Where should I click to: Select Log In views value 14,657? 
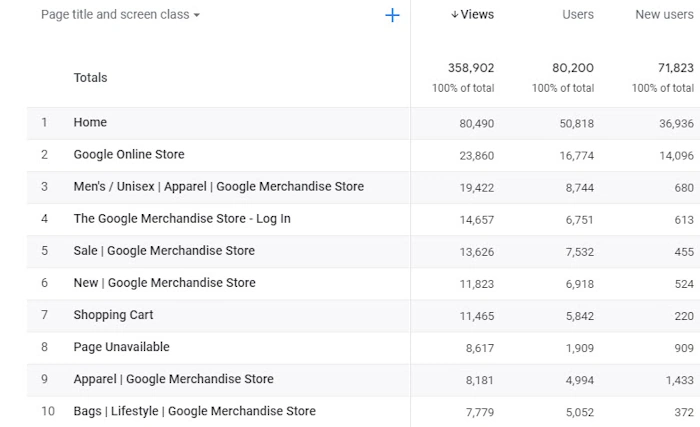click(x=477, y=220)
